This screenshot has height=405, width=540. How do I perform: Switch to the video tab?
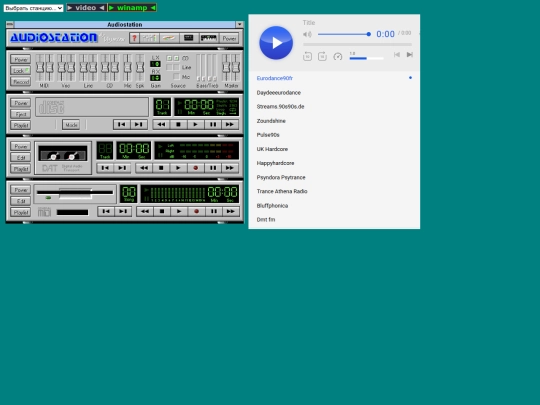pos(86,8)
